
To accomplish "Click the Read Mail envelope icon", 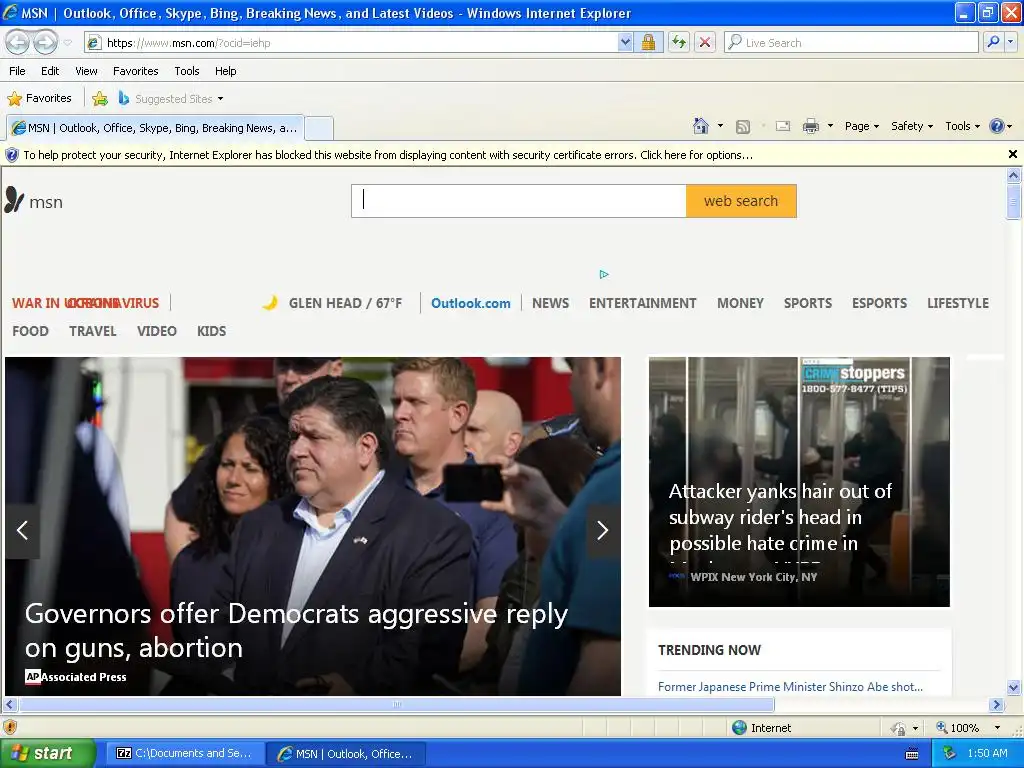I will (x=782, y=126).
